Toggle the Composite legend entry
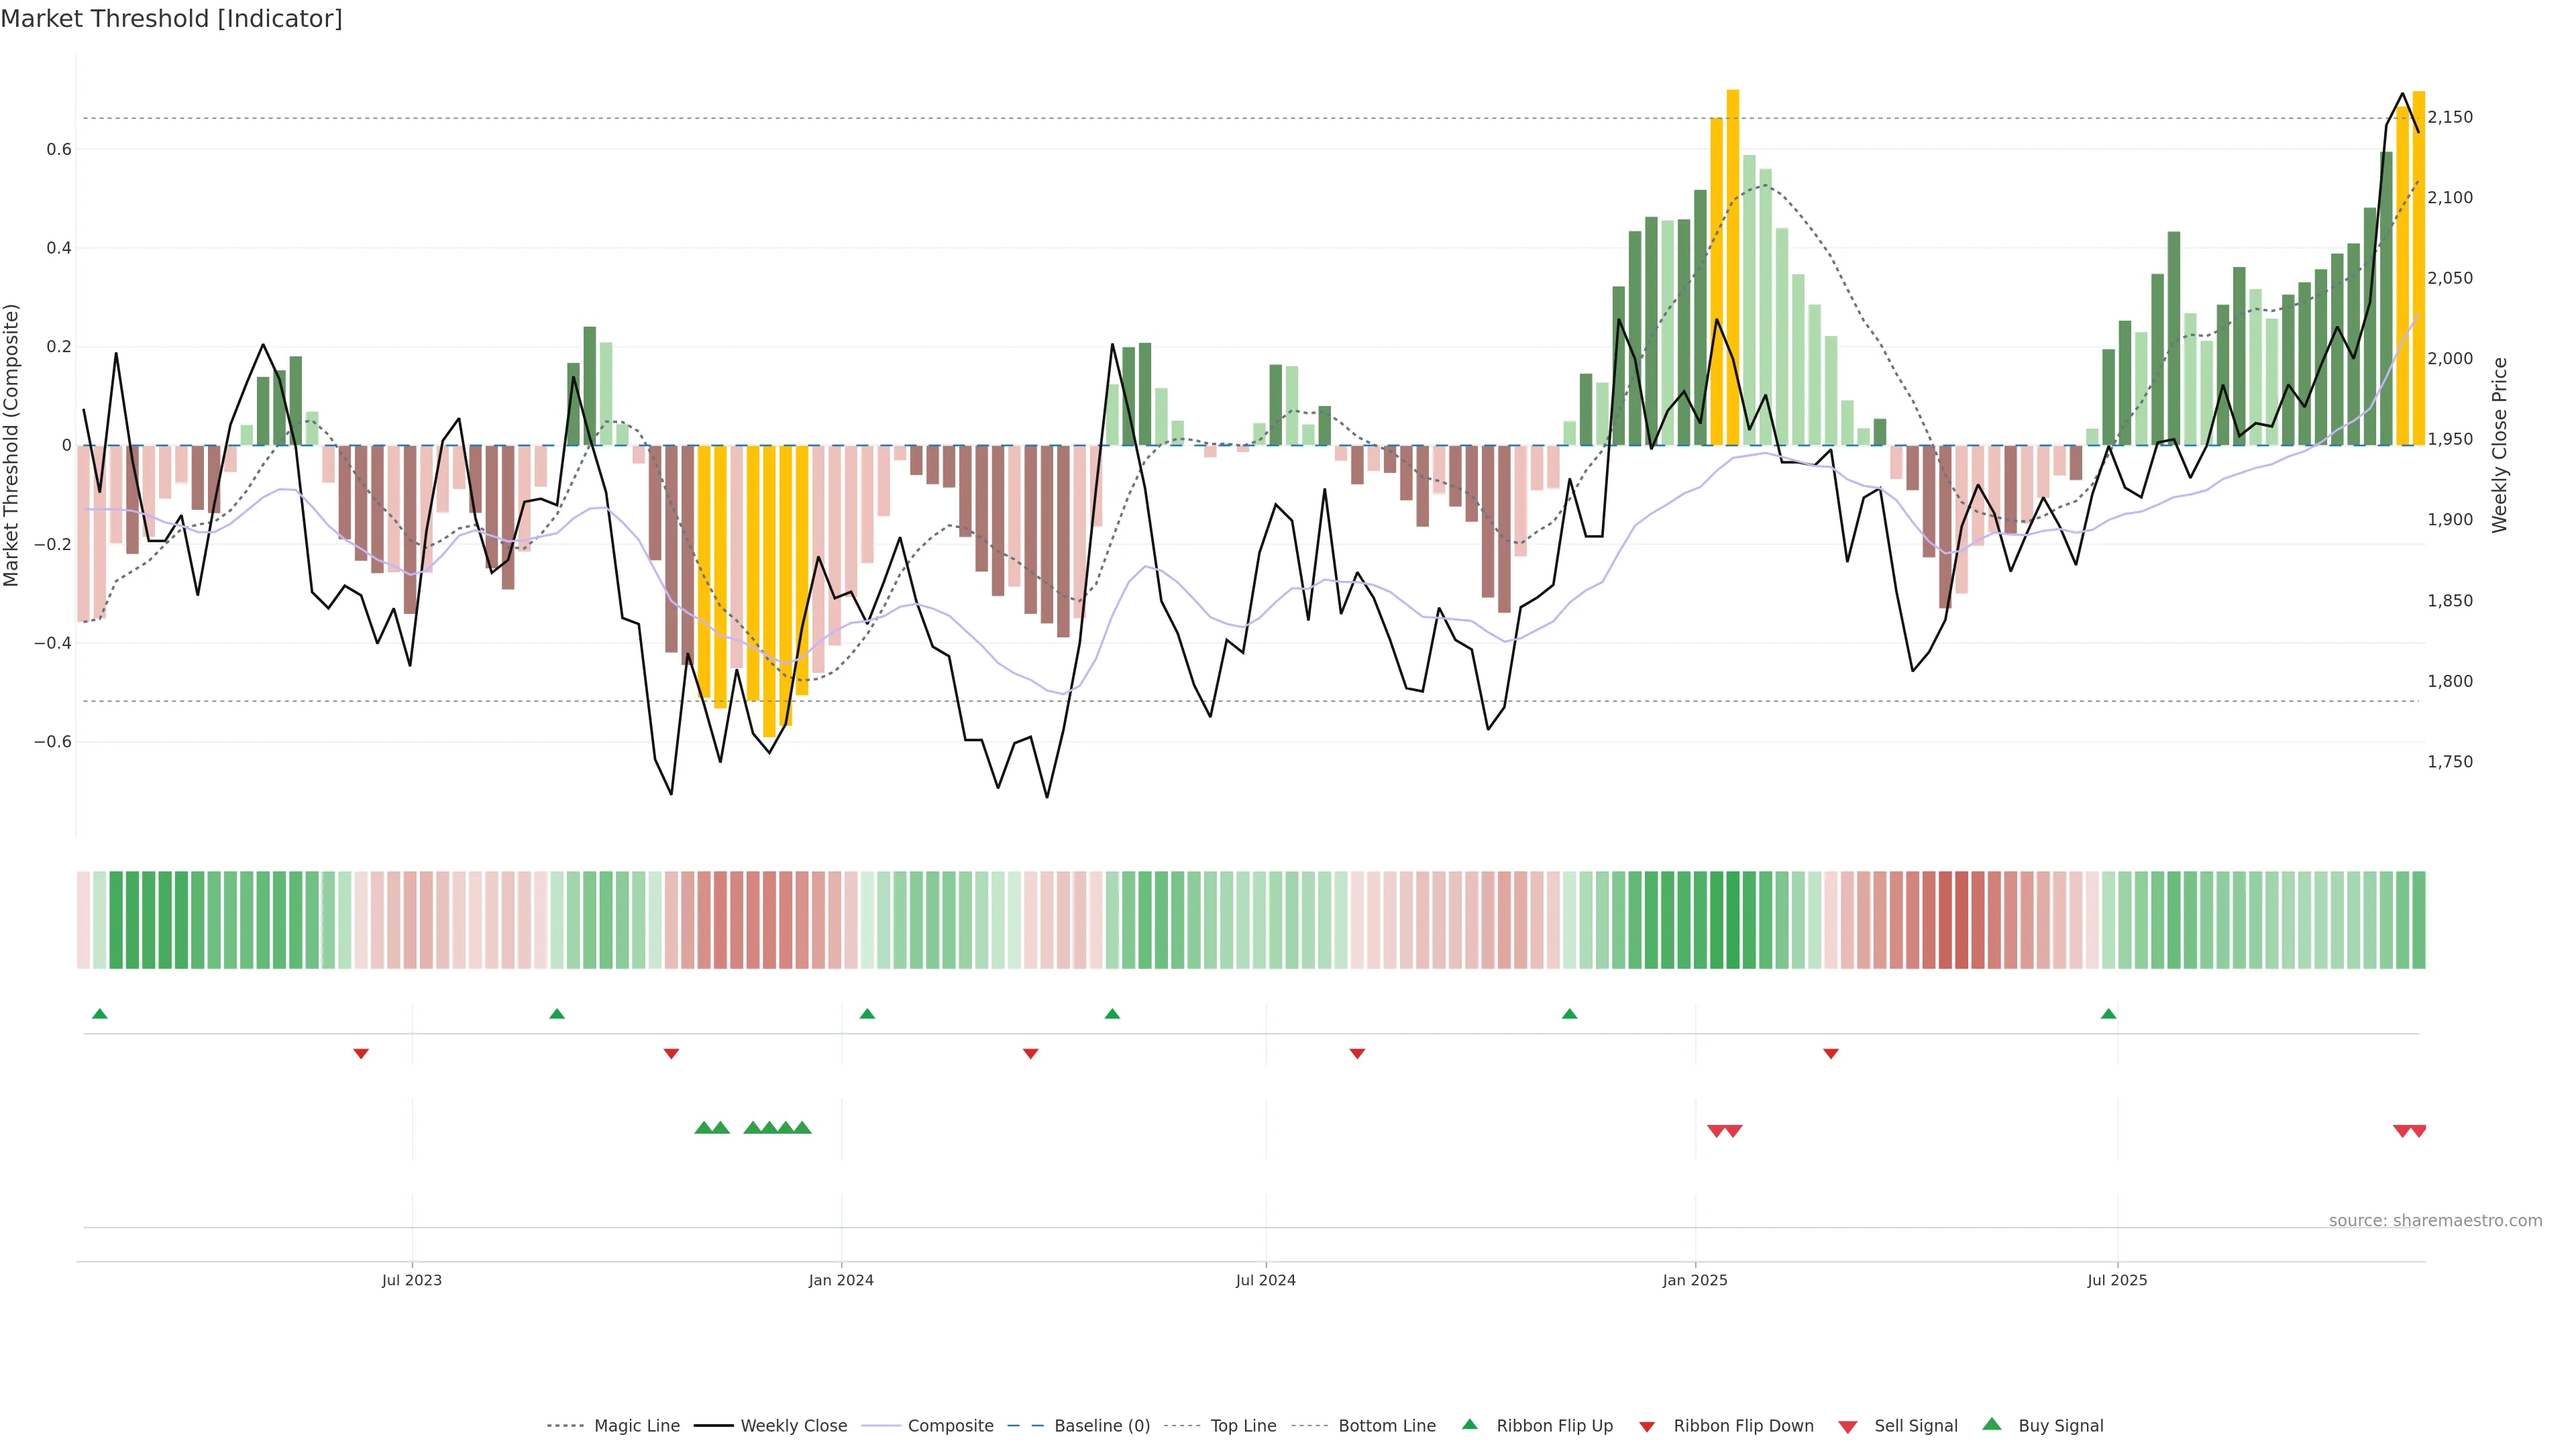2576x1449 pixels. click(950, 1426)
